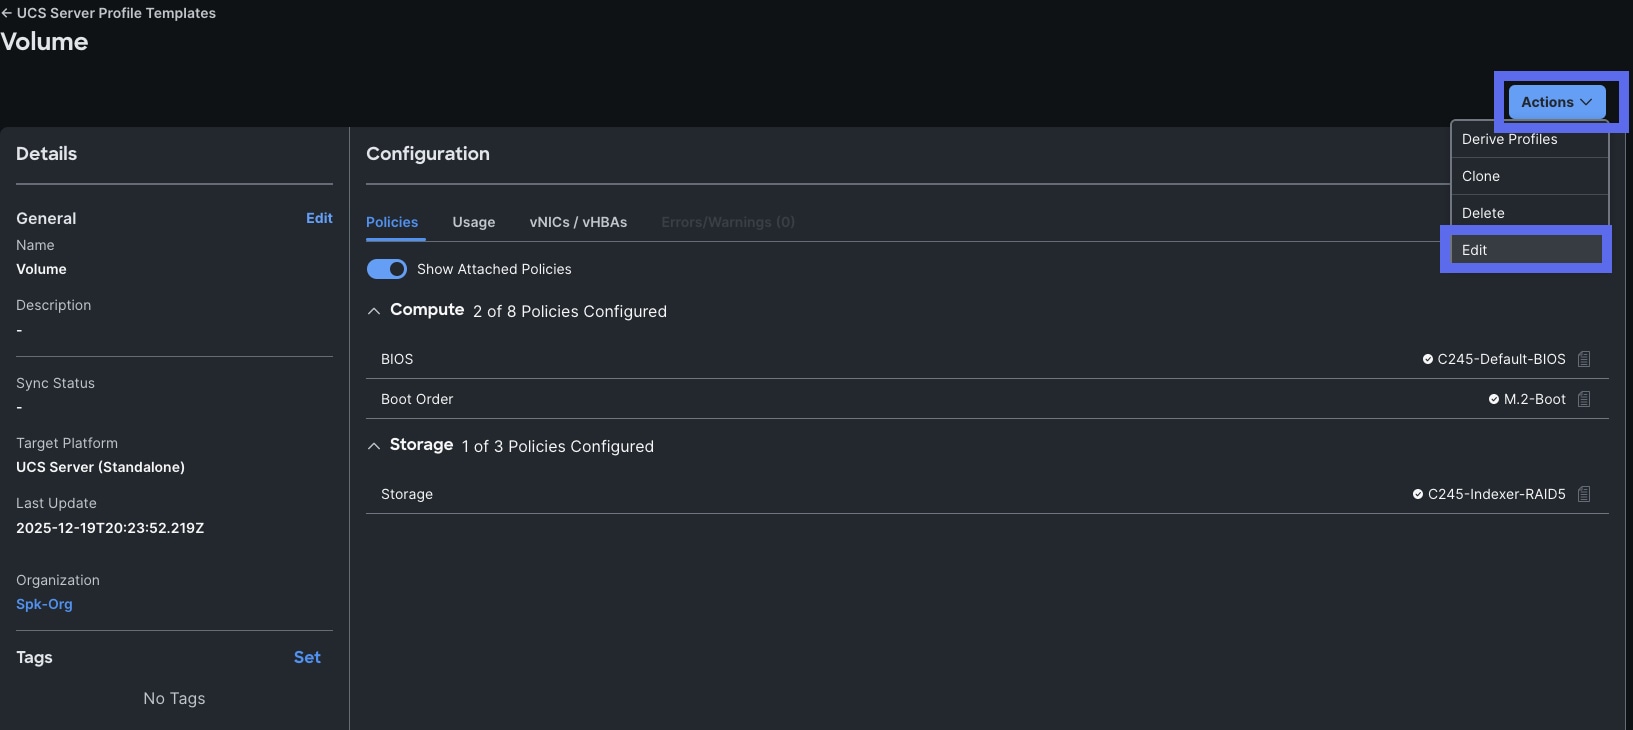Click the document icon next to M.2-Boot policy
The height and width of the screenshot is (730, 1633).
click(1584, 399)
